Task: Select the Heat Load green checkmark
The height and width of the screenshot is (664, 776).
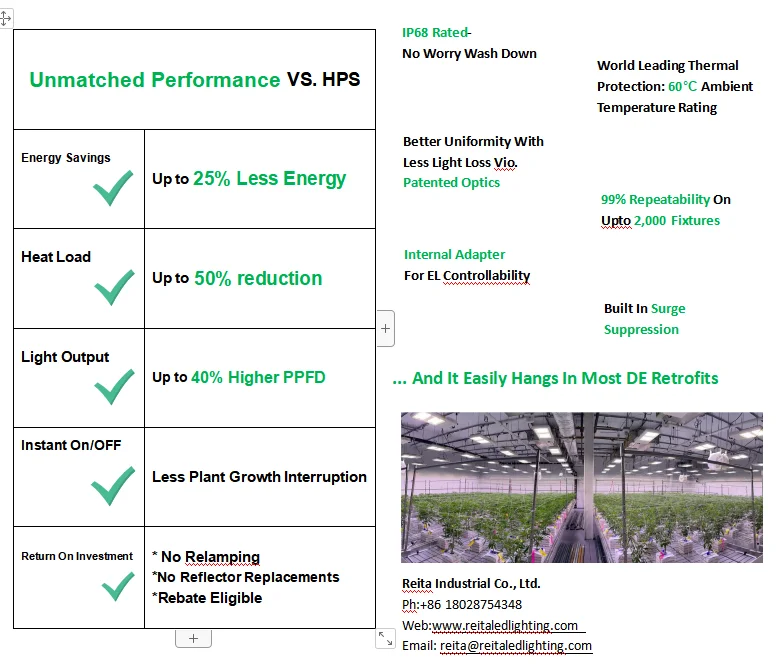Action: (x=114, y=287)
